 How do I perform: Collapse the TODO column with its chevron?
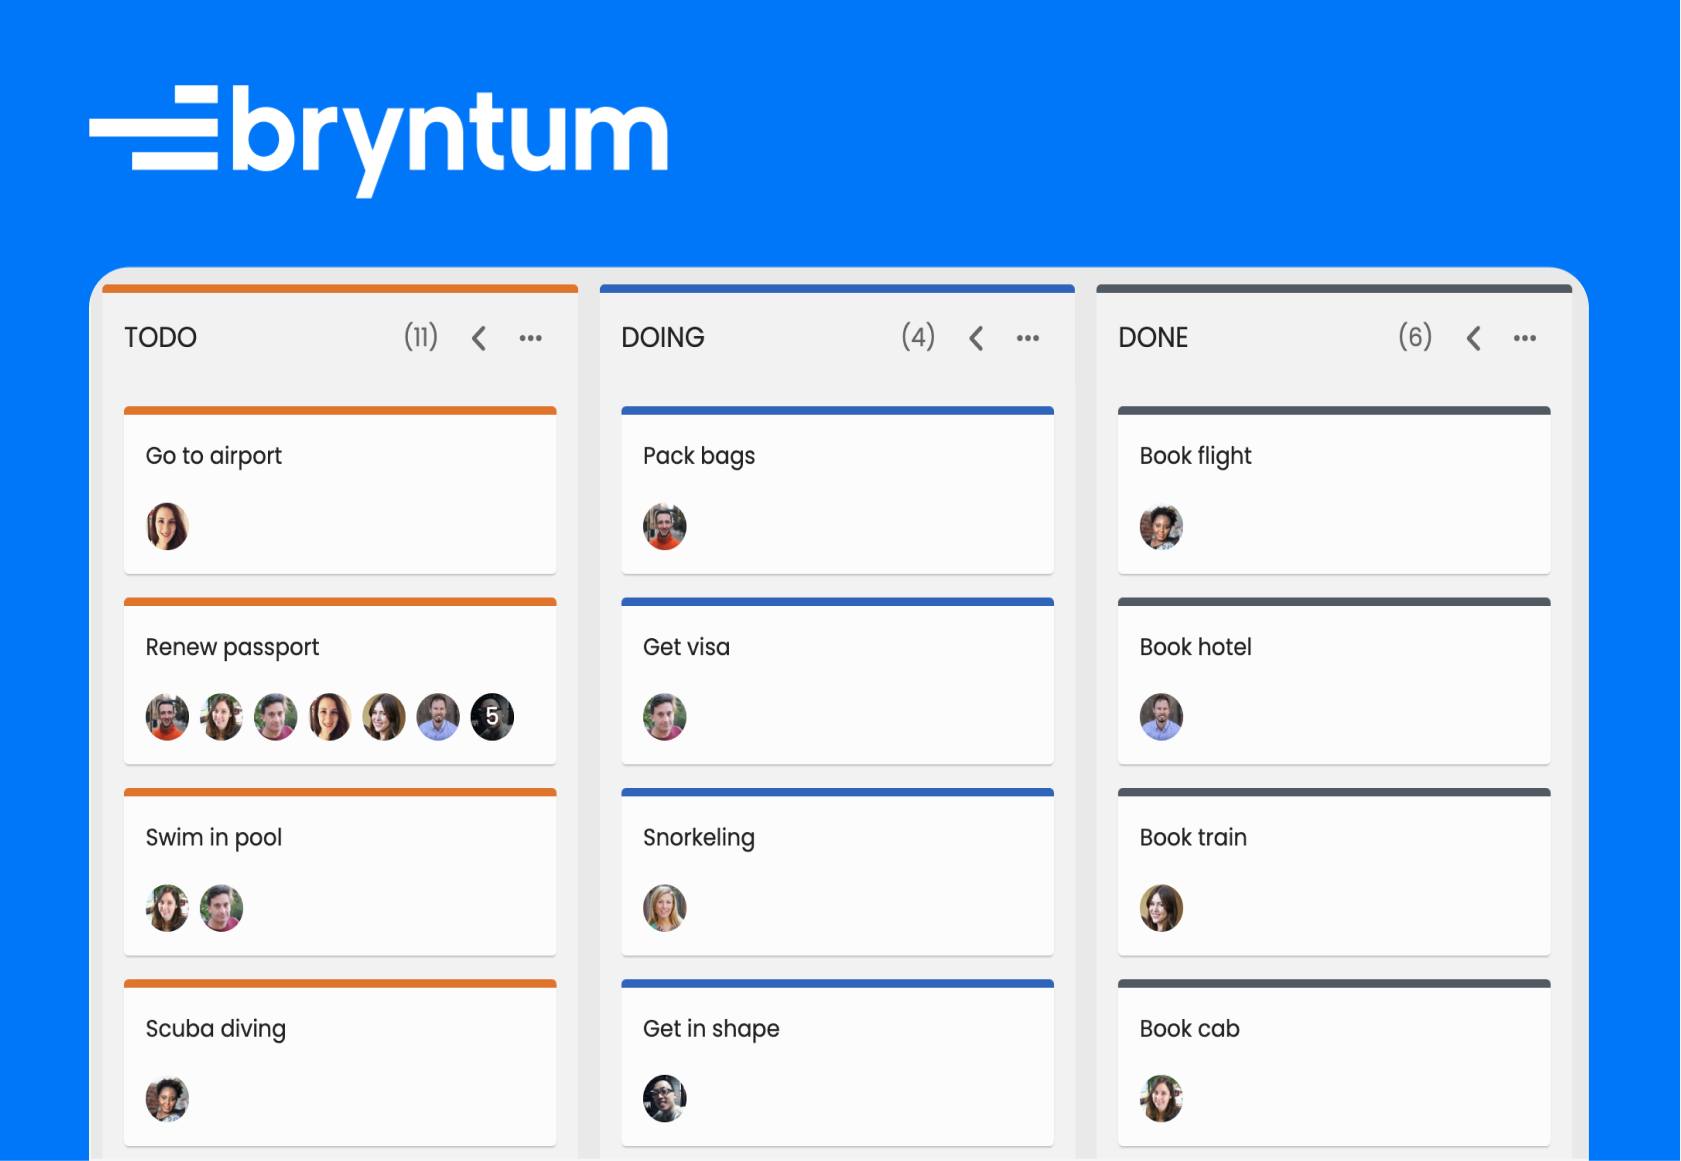point(479,339)
